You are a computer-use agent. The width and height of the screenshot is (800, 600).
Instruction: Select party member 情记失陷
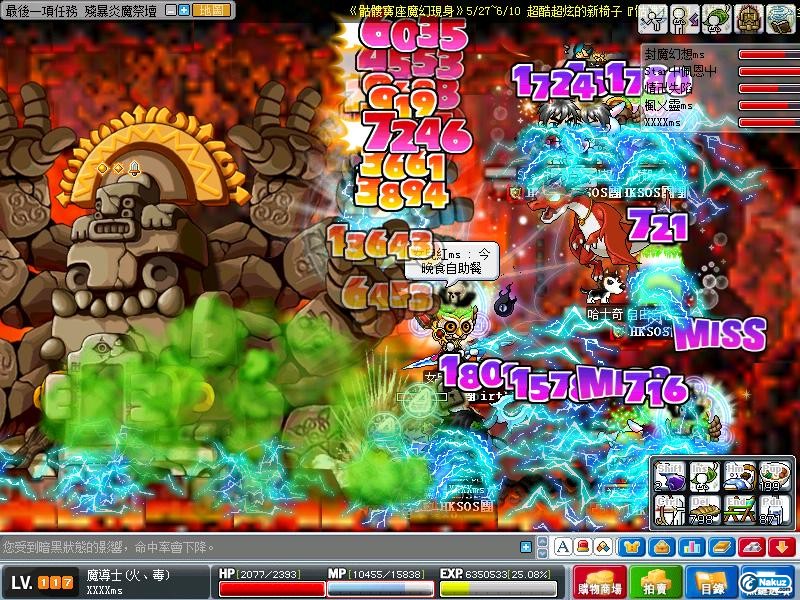pyautogui.click(x=668, y=88)
